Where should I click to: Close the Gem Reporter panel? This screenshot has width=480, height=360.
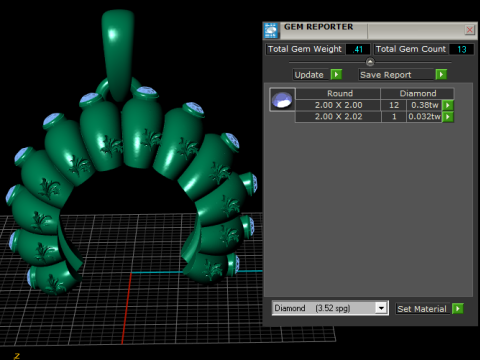point(469,30)
